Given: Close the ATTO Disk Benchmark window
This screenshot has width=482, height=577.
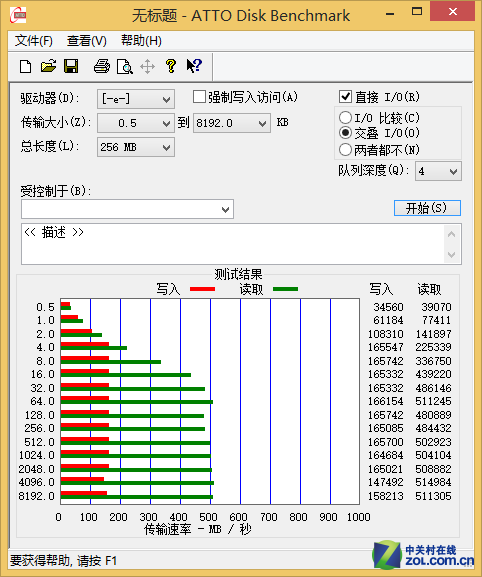Looking at the screenshot, I should (x=453, y=12).
